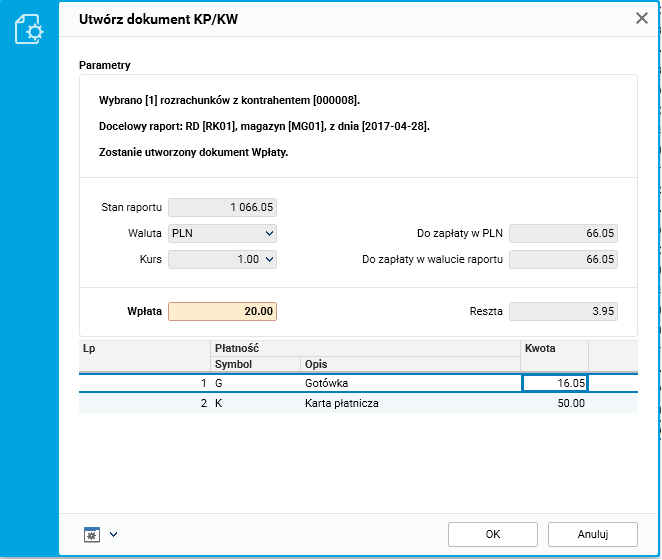
Task: Select the Gotówka payment row
Action: point(358,383)
